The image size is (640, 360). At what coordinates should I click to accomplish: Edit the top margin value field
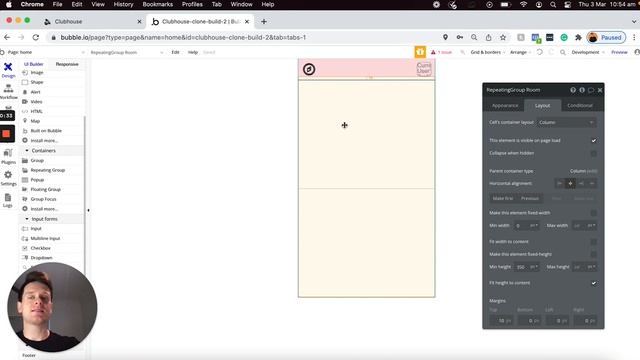click(x=501, y=321)
